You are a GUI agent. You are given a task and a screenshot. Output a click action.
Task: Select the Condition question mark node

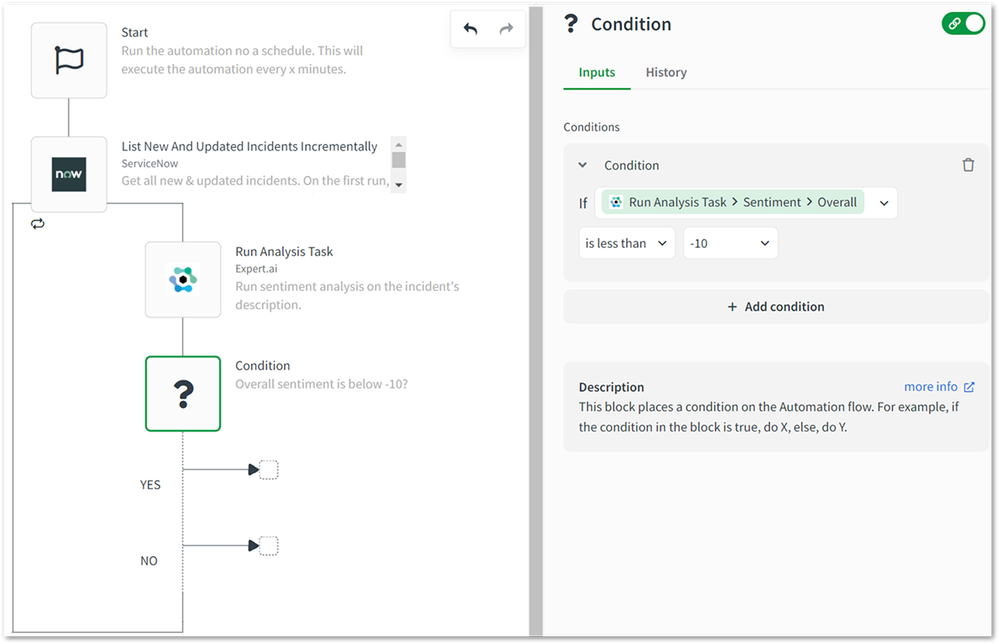(183, 393)
